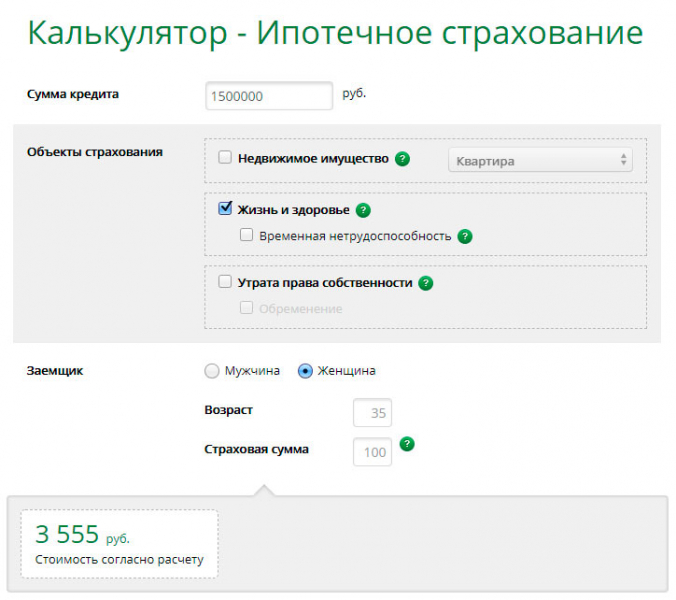Tick the Временная нетрудоспособность checkbox
This screenshot has height=600, width=676.
coord(247,236)
